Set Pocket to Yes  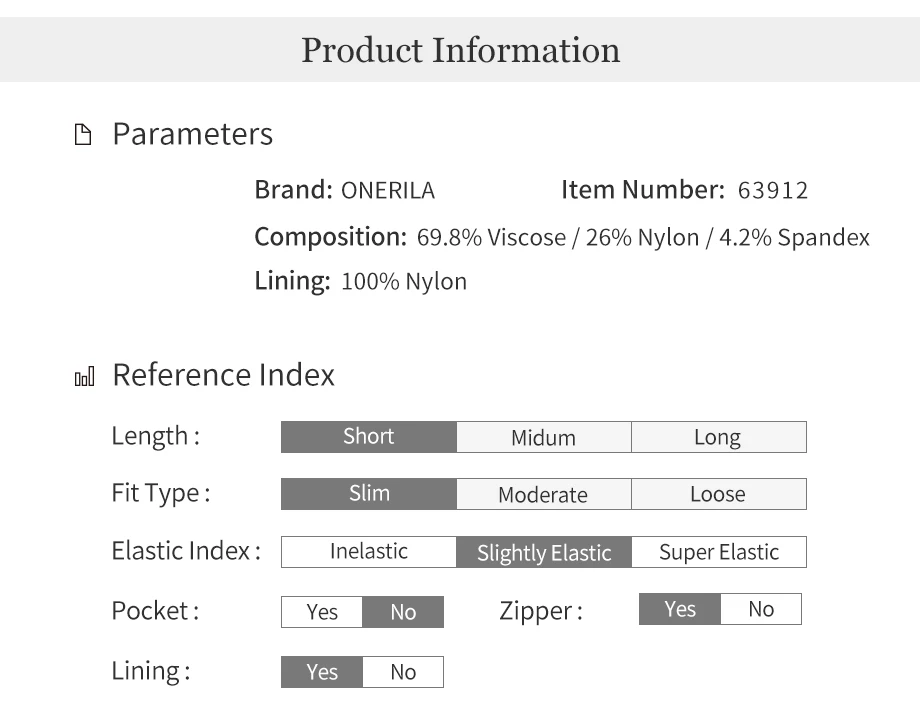coord(322,612)
